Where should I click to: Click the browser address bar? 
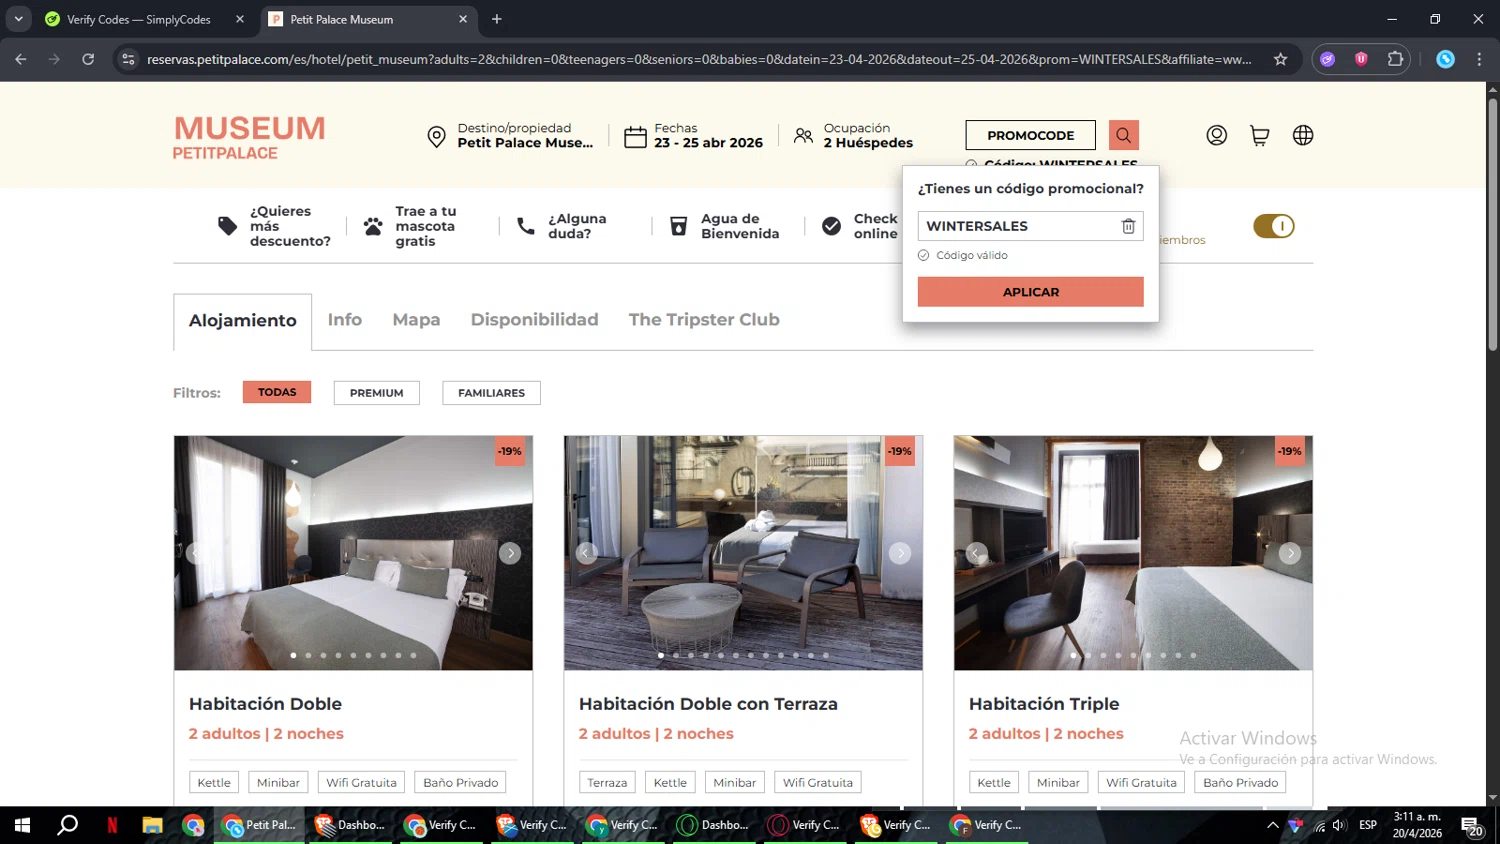coord(700,59)
